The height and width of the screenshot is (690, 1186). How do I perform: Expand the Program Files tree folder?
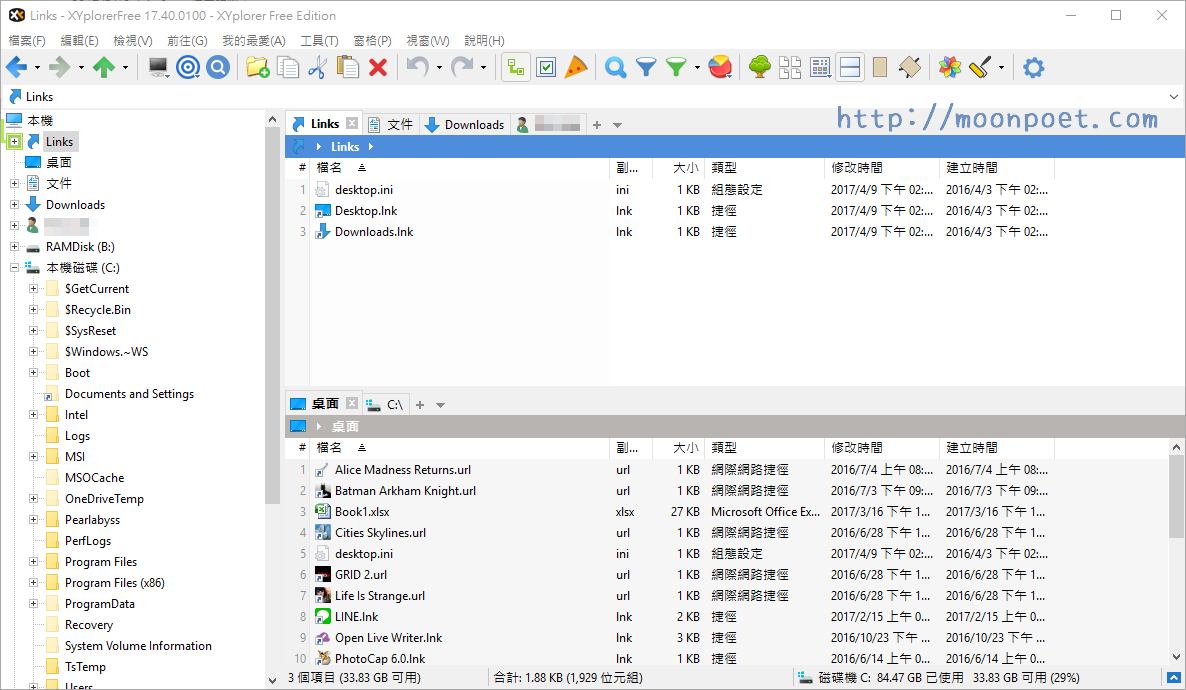[x=34, y=562]
